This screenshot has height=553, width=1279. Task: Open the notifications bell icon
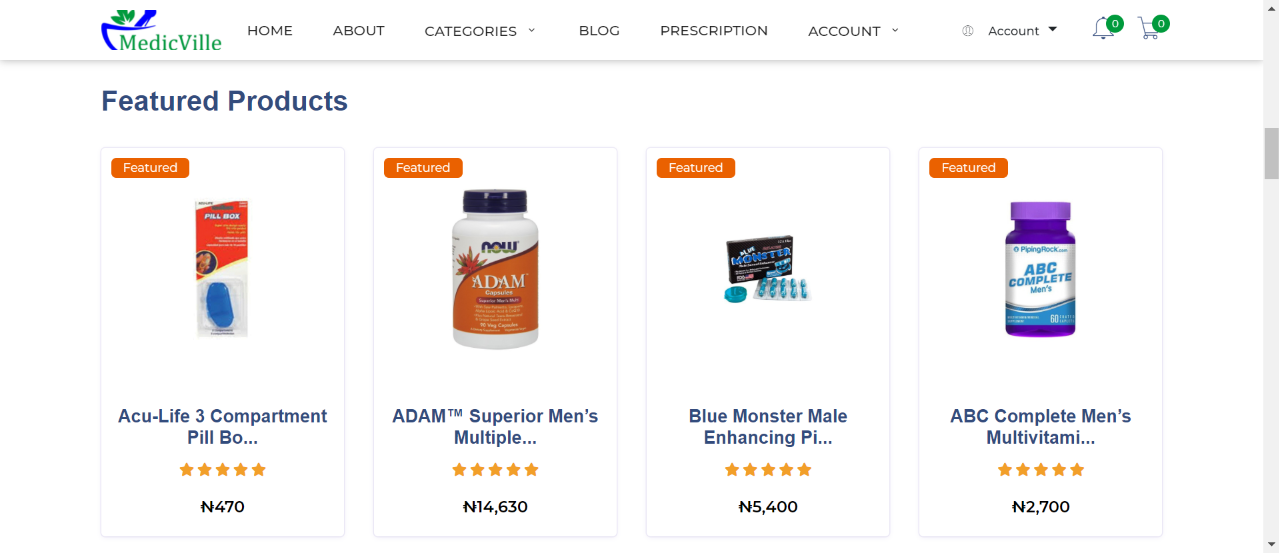1103,29
